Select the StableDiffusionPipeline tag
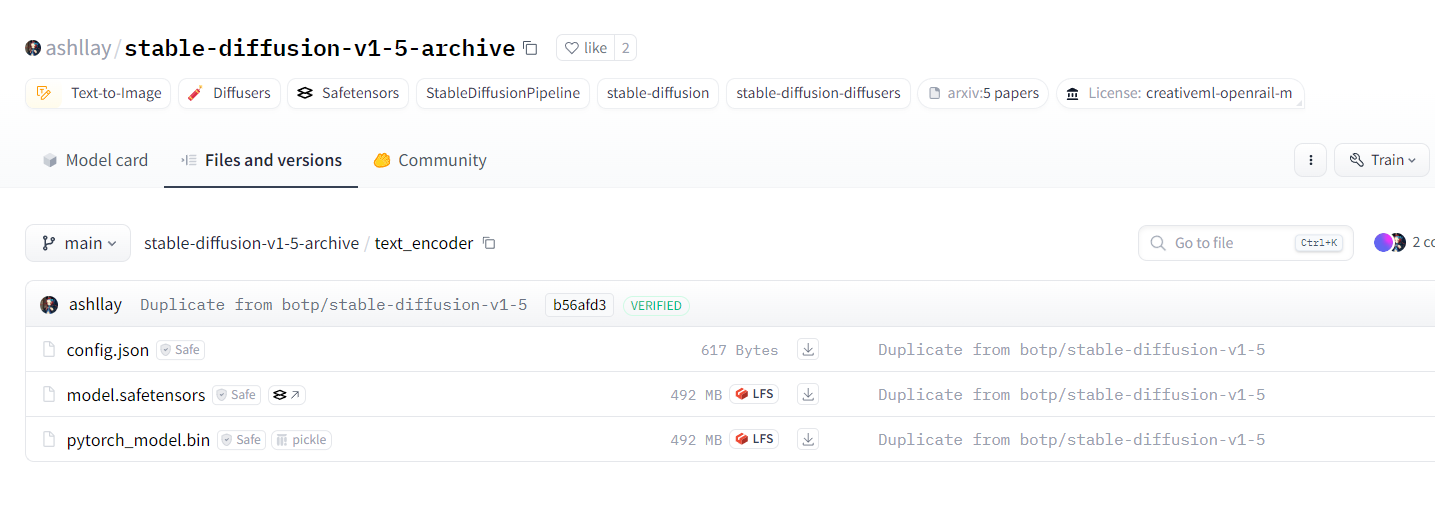1435x527 pixels. click(503, 93)
